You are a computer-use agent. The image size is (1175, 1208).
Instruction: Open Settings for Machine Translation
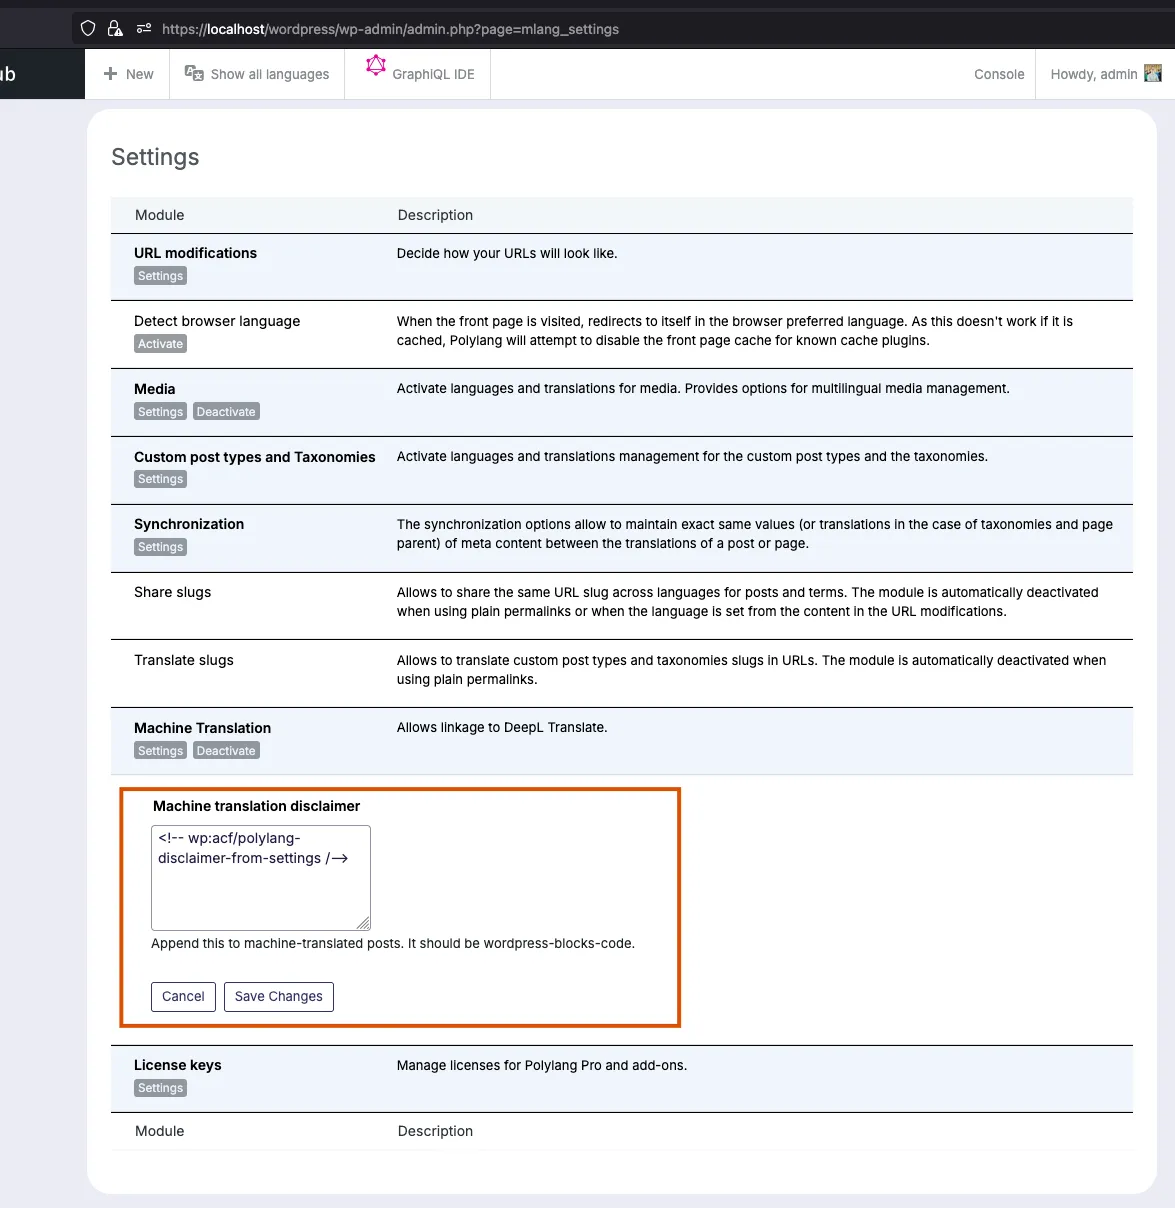pyautogui.click(x=161, y=751)
